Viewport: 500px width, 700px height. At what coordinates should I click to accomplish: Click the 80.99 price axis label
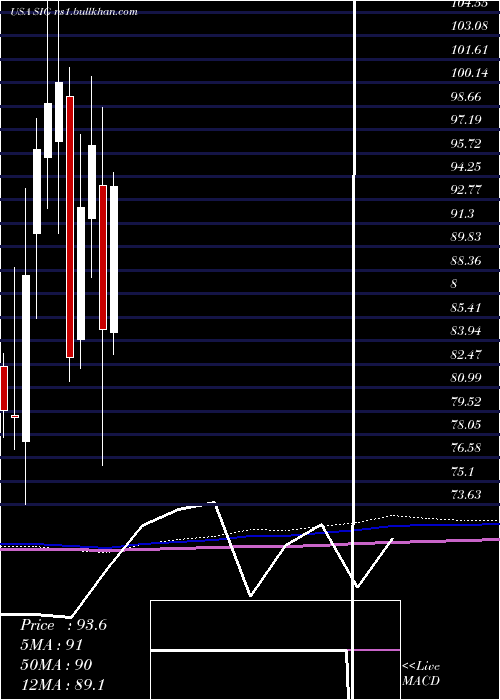(x=466, y=378)
